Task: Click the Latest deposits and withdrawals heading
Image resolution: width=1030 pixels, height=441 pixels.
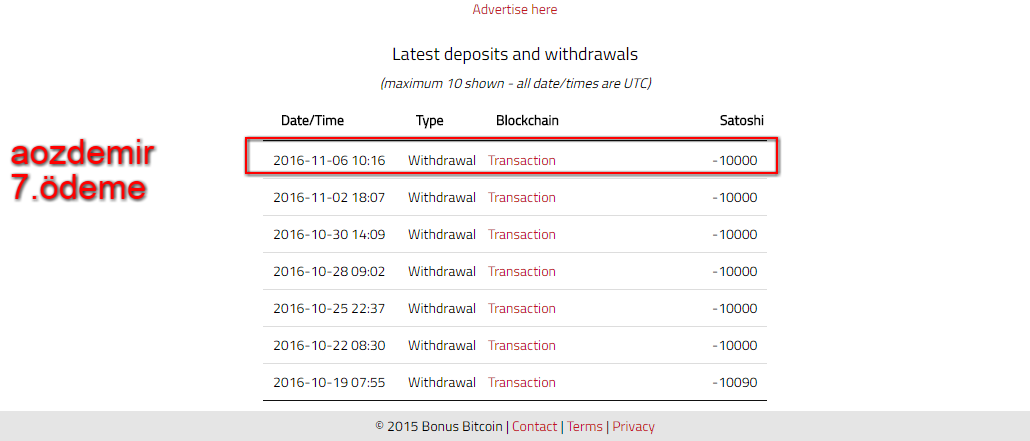Action: [x=515, y=54]
